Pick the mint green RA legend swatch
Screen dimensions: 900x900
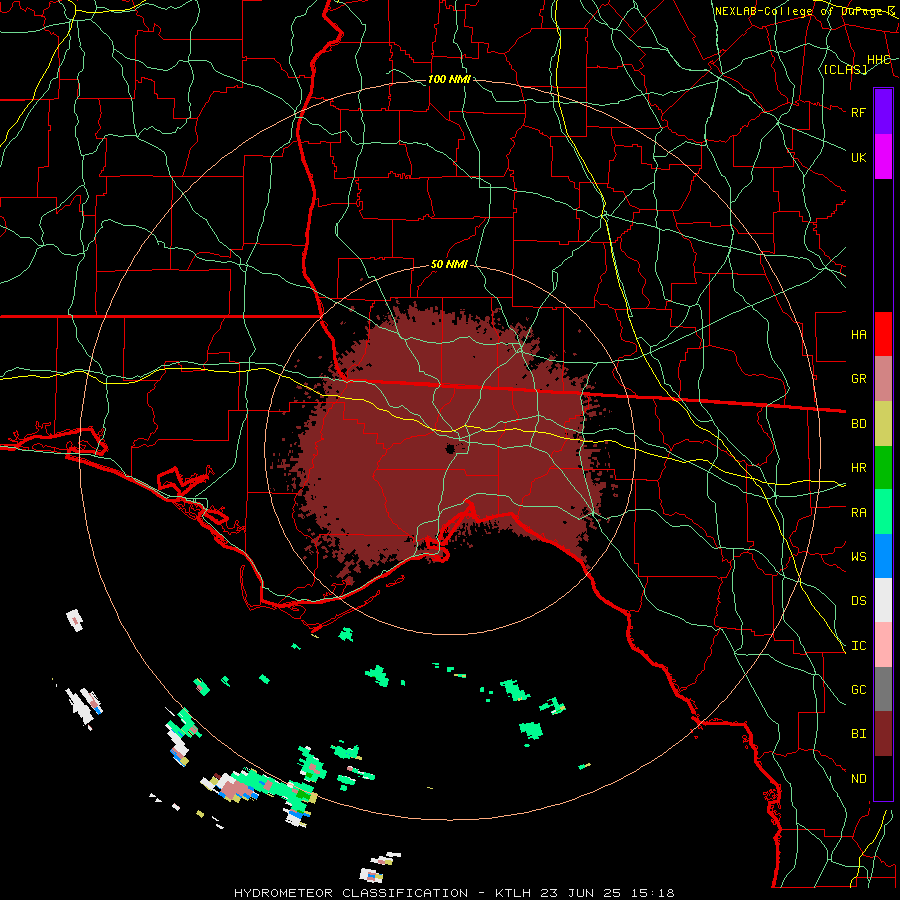click(883, 512)
